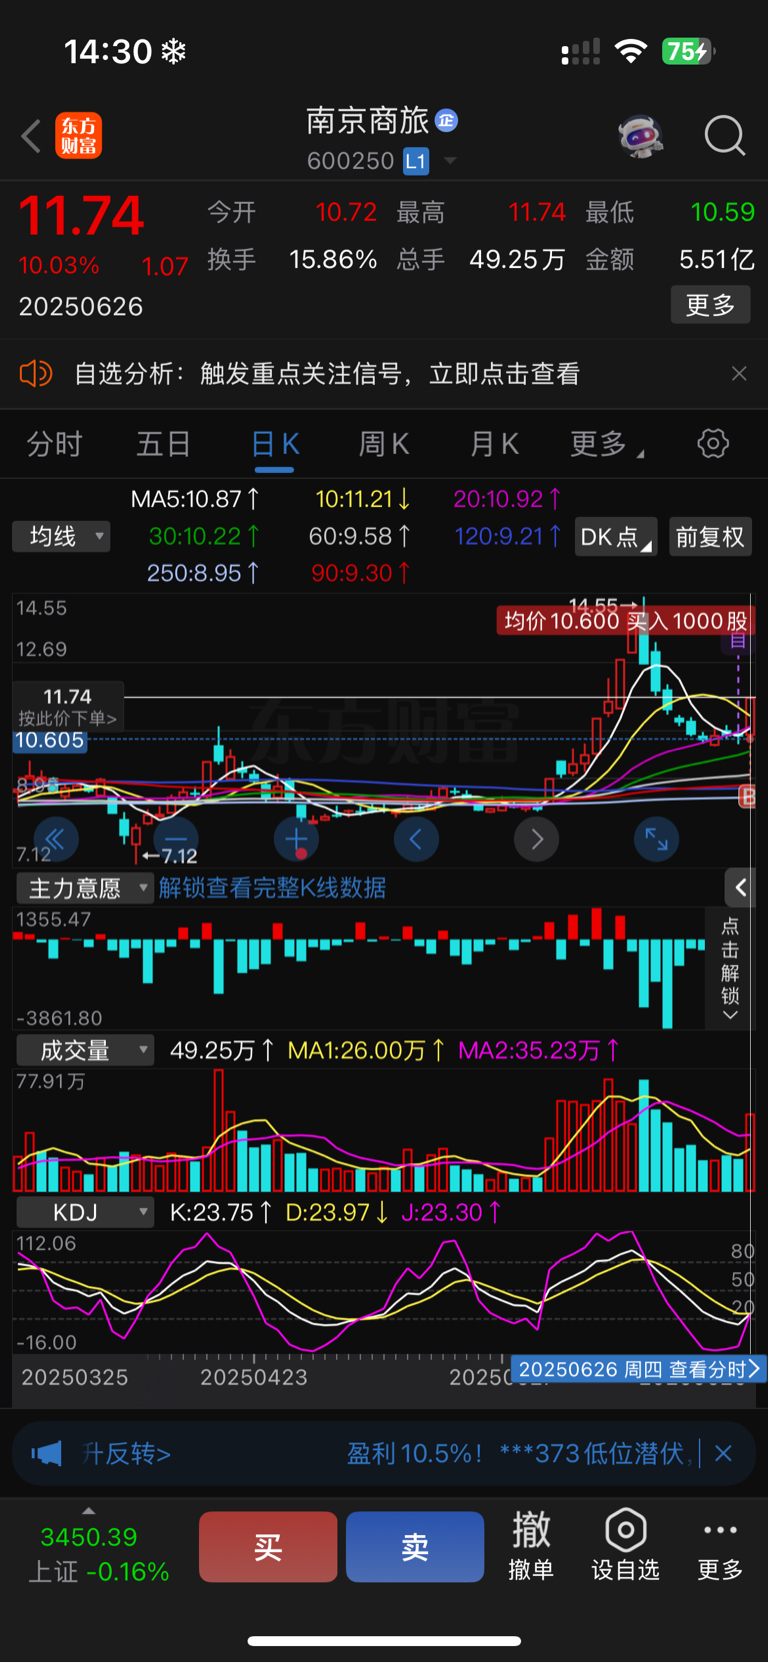This screenshot has width=768, height=1663.
Task: Switch to the 五日 tab
Action: (x=163, y=444)
